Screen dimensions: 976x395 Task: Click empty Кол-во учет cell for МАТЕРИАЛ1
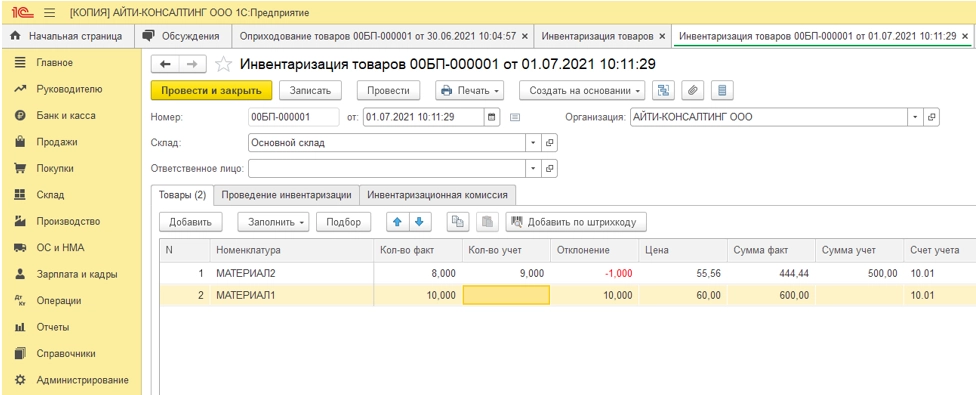click(506, 295)
